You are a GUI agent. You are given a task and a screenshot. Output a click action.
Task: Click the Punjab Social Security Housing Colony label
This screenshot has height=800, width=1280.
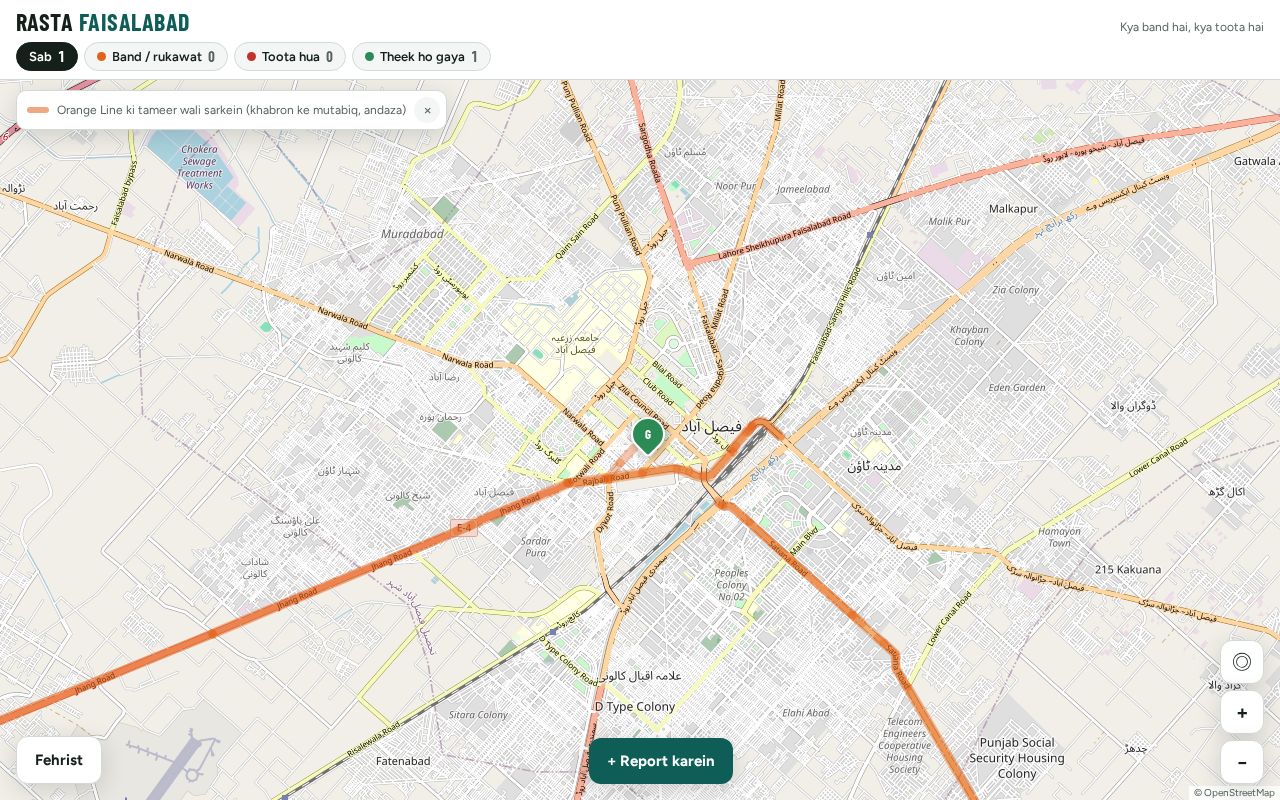point(1017,758)
